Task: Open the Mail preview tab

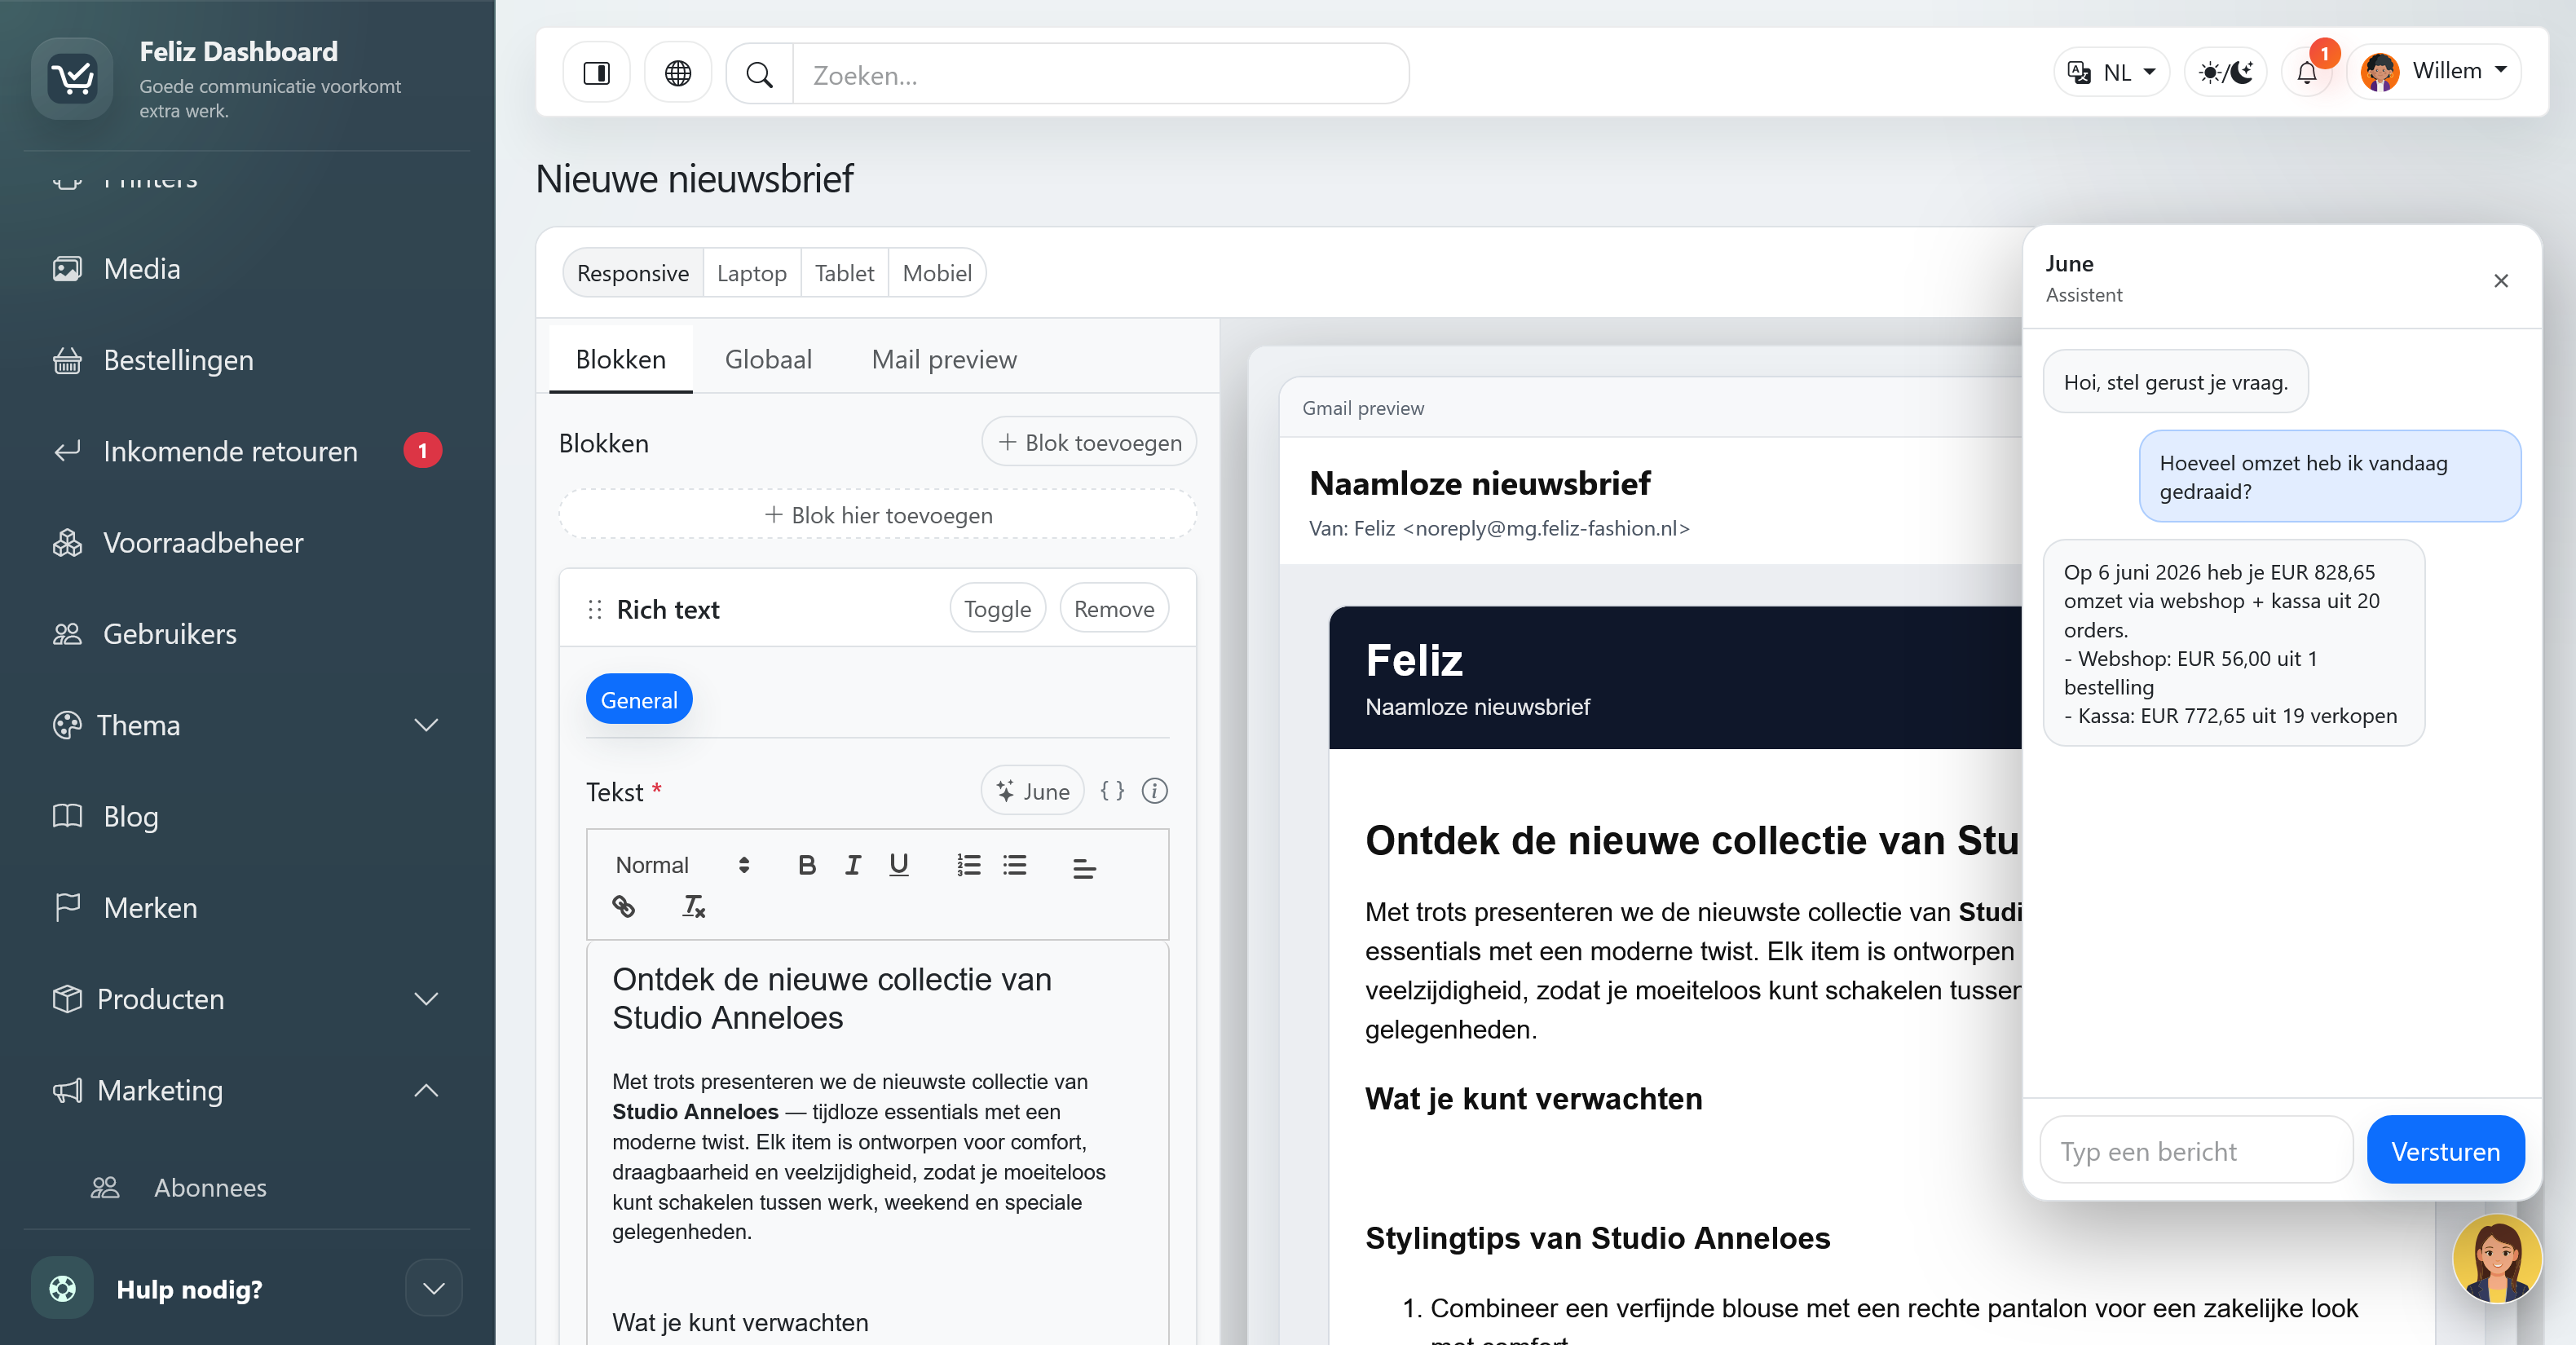Action: tap(943, 359)
